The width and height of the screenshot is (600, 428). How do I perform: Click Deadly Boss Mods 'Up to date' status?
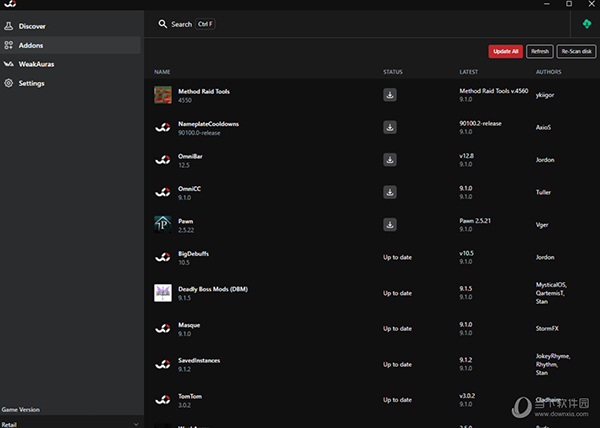[398, 293]
